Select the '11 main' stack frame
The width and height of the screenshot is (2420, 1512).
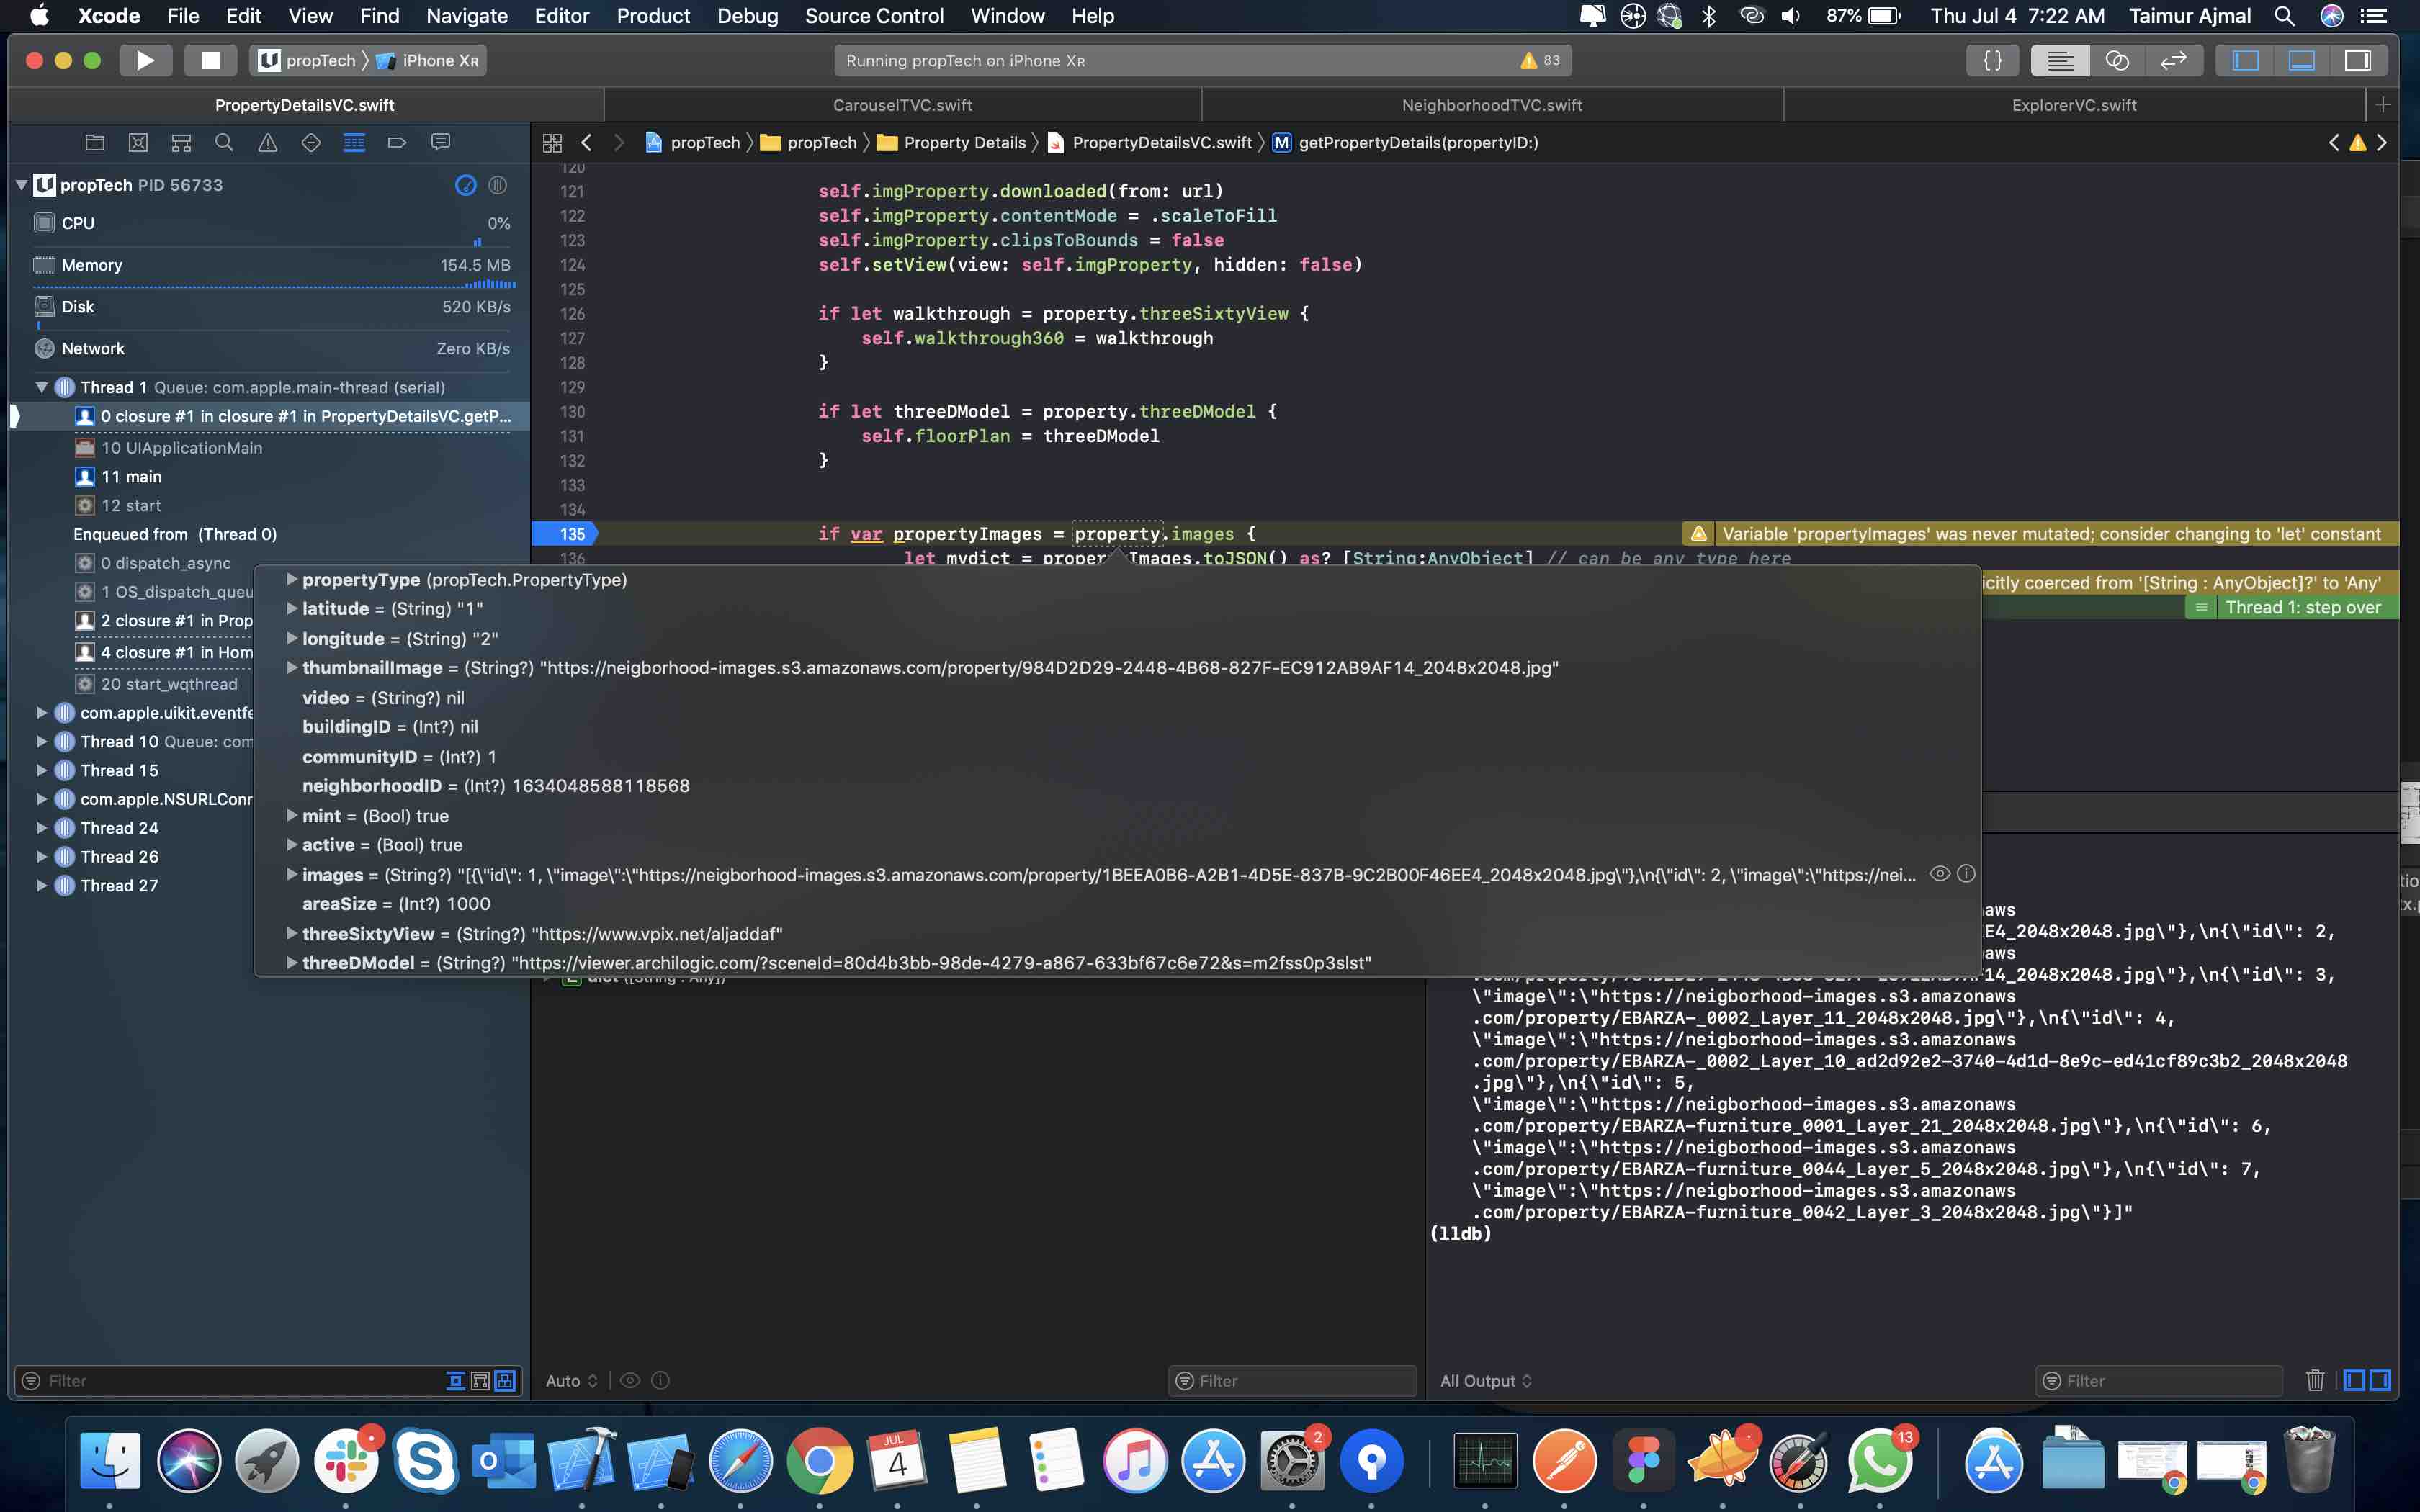[131, 477]
